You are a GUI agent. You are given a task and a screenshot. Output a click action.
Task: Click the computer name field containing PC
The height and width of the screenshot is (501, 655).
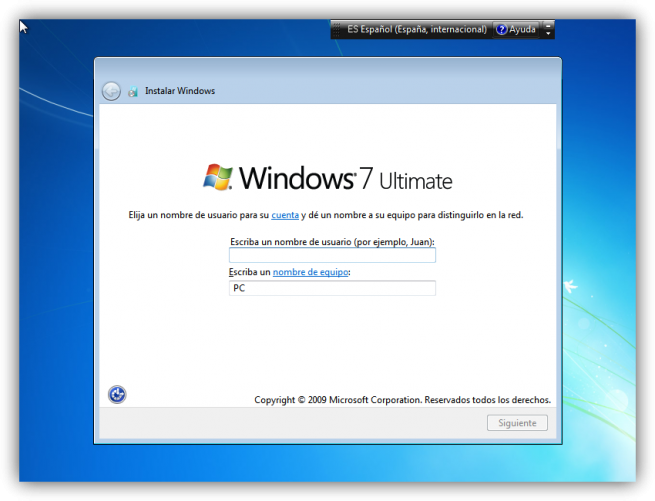click(332, 288)
